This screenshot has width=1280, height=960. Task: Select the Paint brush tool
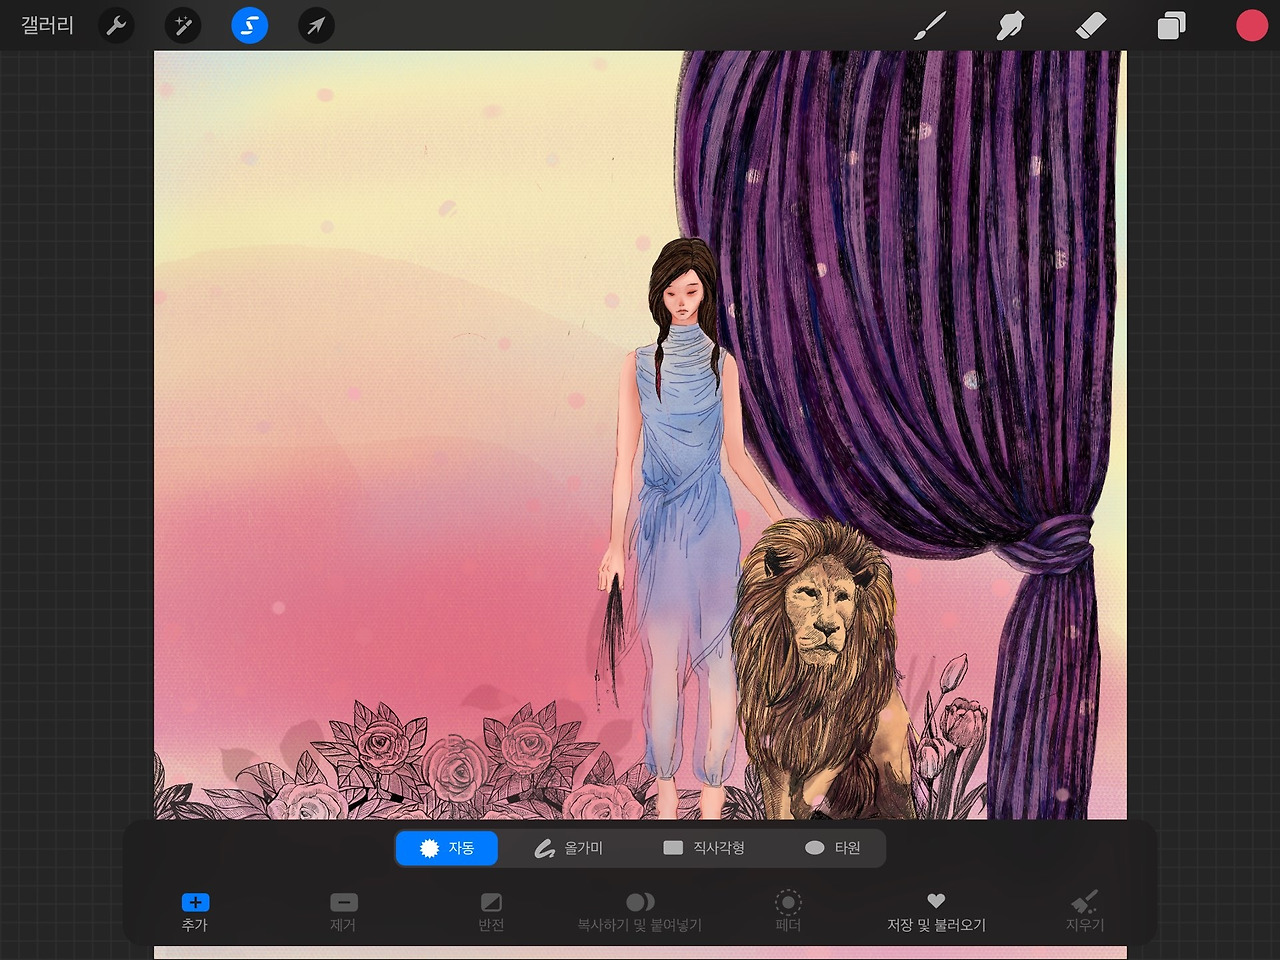(x=930, y=26)
